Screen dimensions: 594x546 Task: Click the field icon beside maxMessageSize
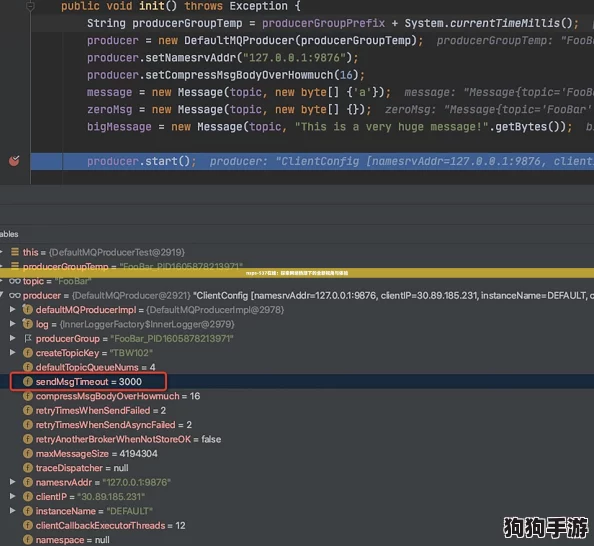pyautogui.click(x=28, y=454)
